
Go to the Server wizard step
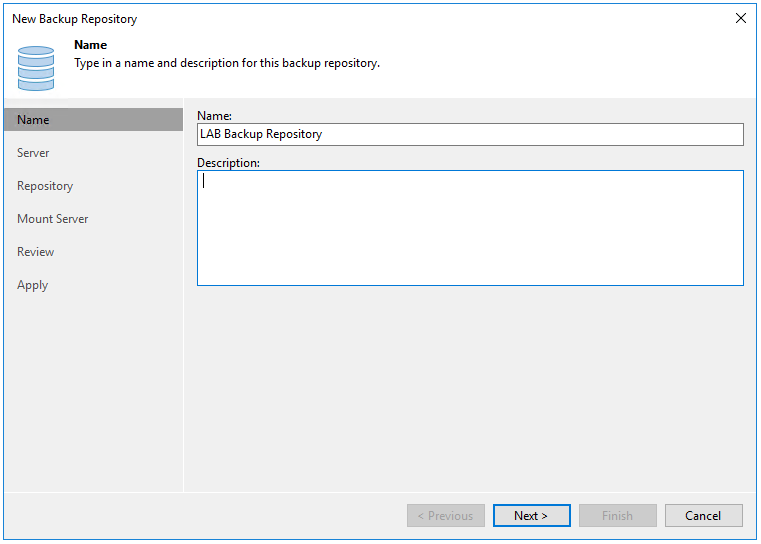point(33,153)
